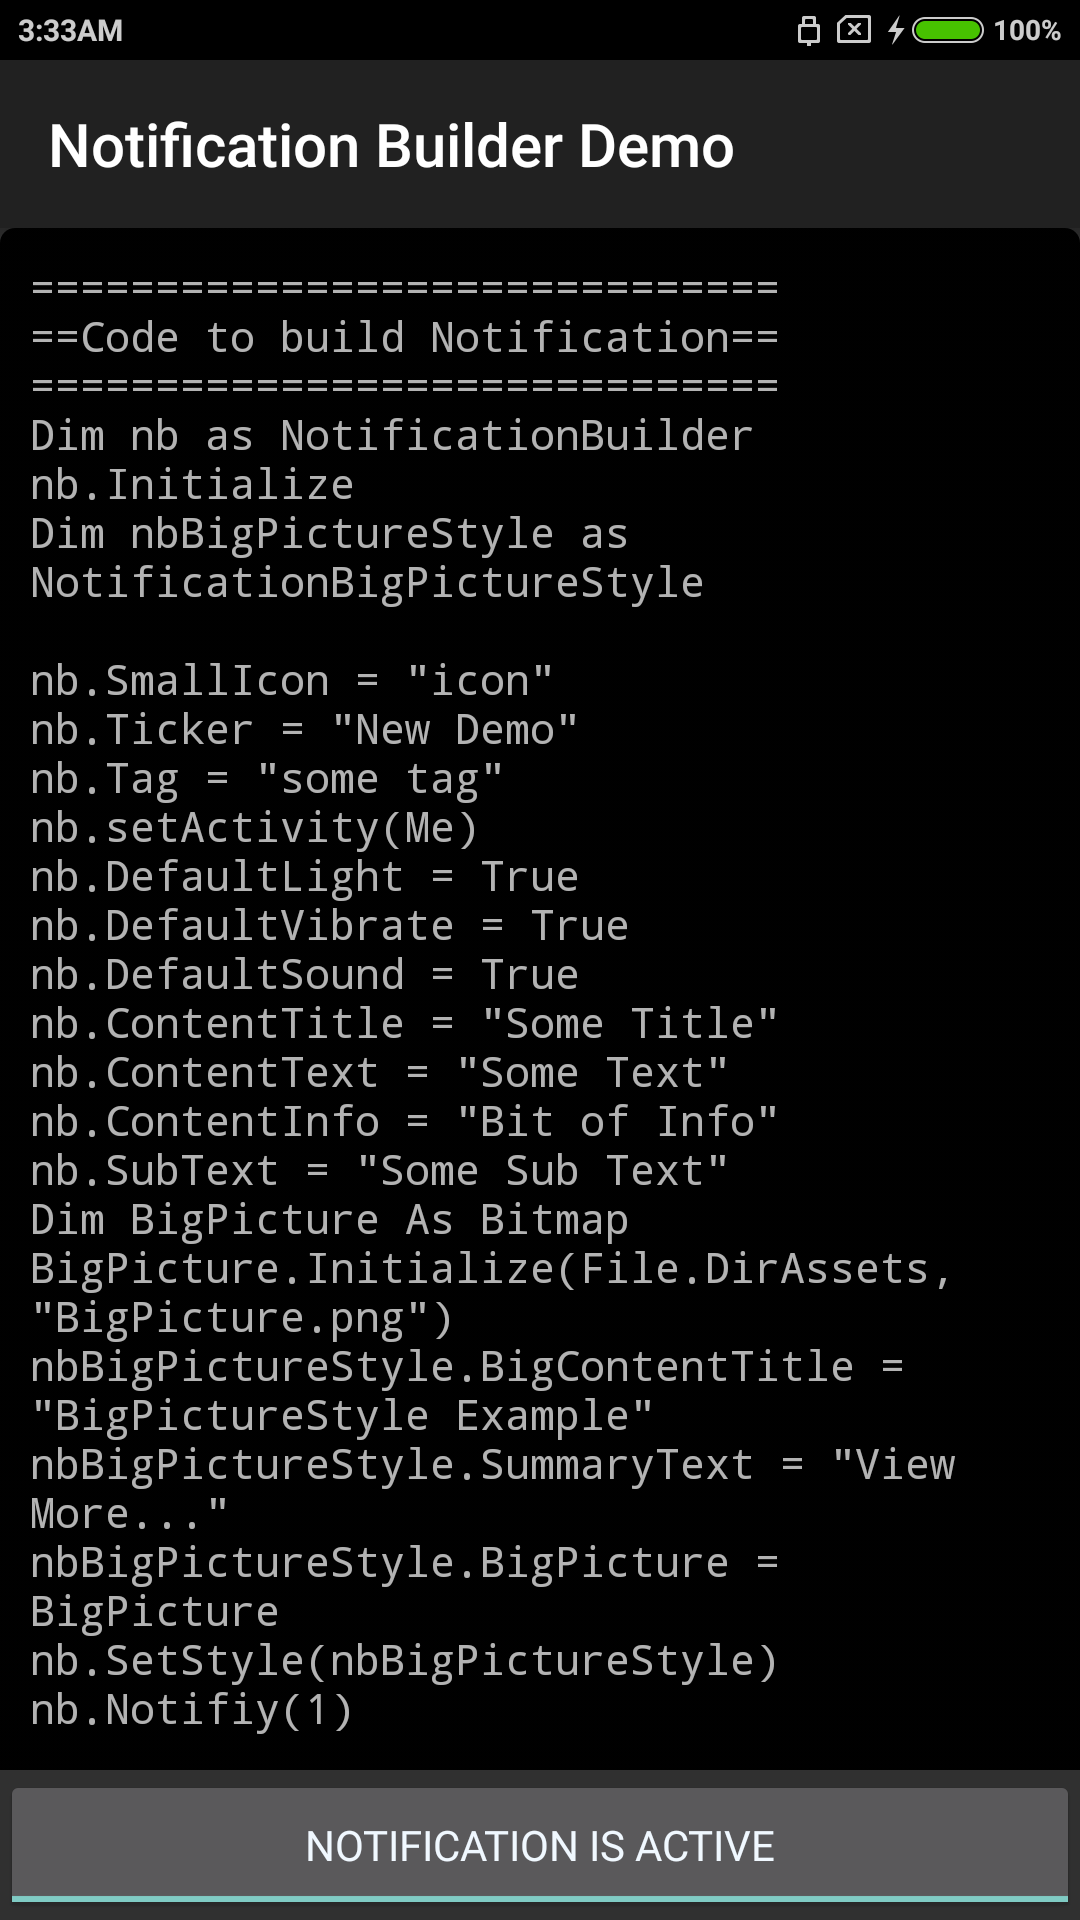Tap the 3:33AM clock in status bar
The width and height of the screenshot is (1080, 1920).
[x=70, y=31]
